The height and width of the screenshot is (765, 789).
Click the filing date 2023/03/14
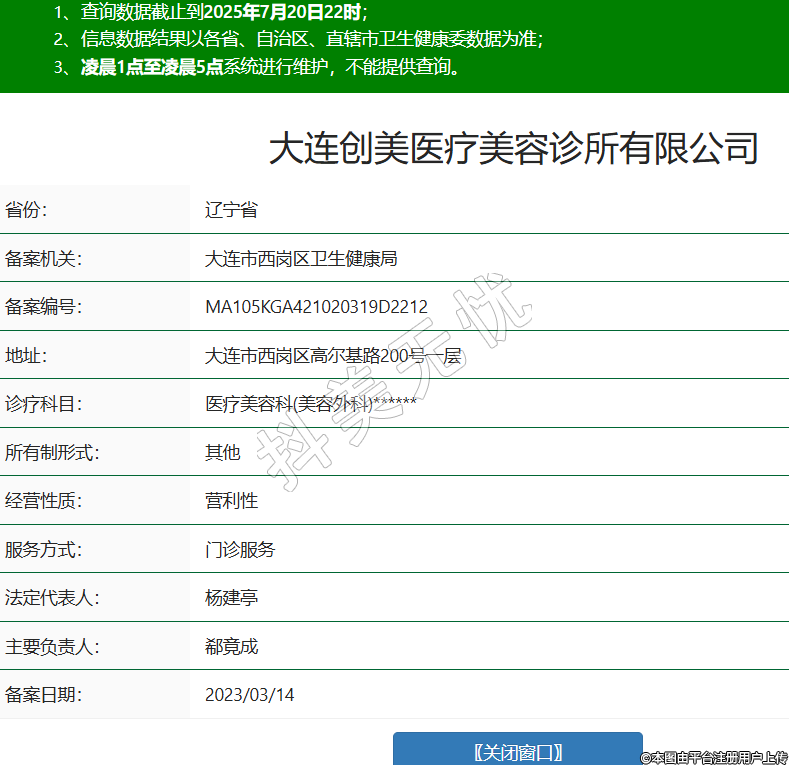coord(249,694)
